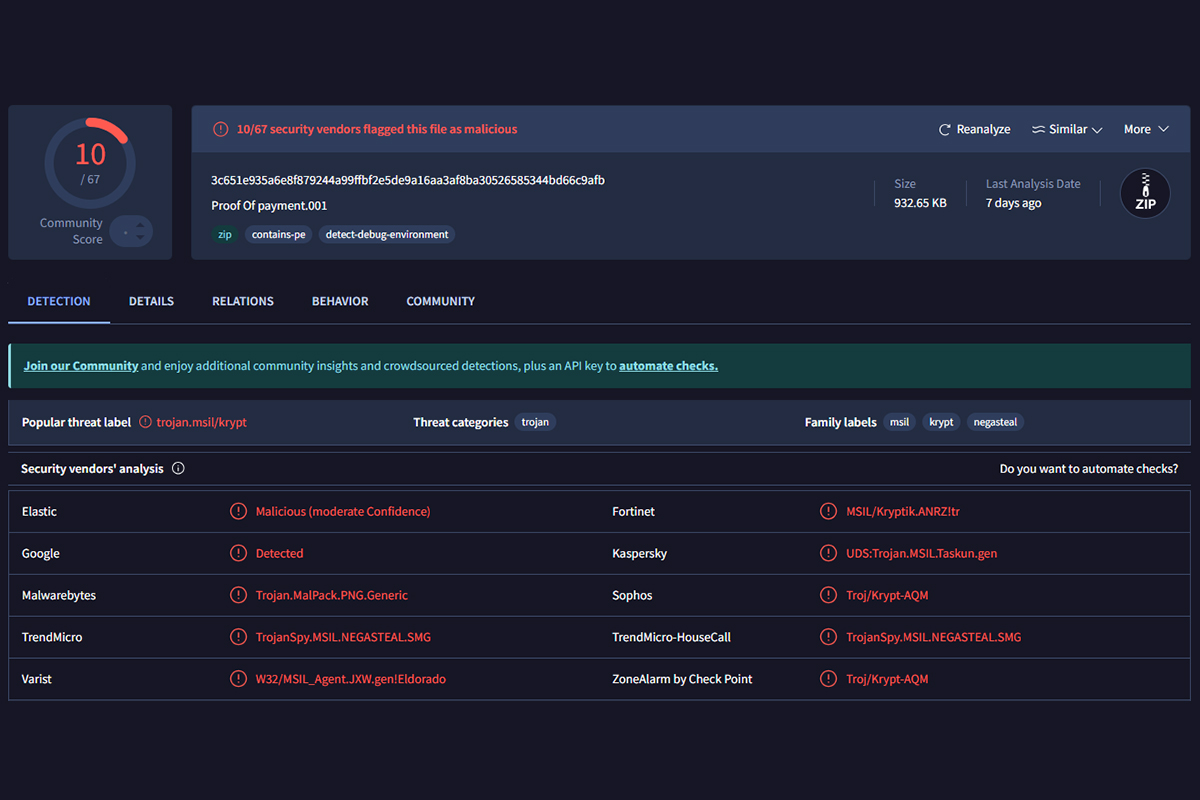Select the RELATIONS tab
1200x800 pixels.
[x=243, y=301]
